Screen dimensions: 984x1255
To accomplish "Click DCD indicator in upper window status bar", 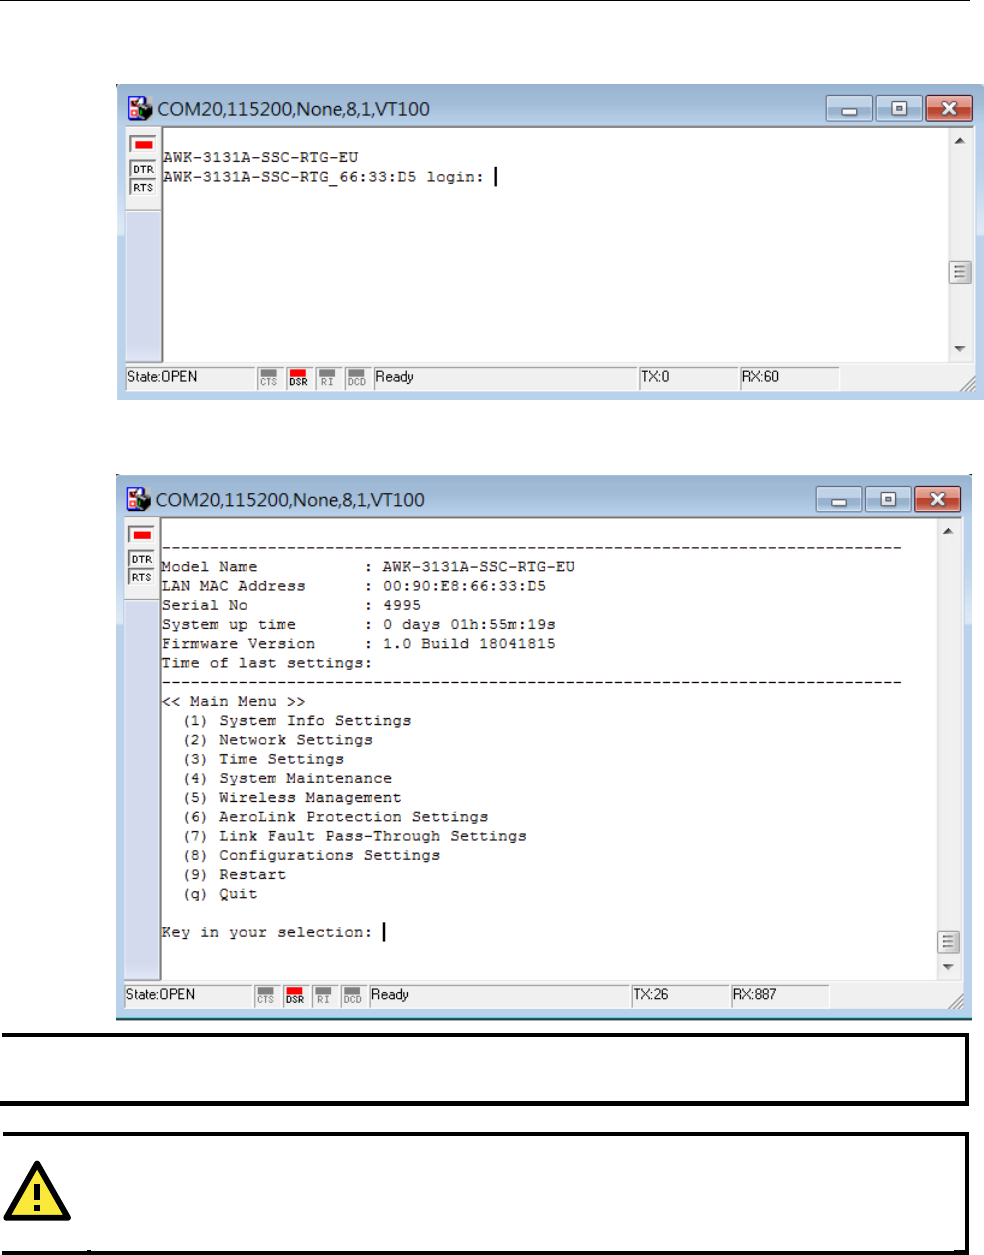I will click(357, 378).
